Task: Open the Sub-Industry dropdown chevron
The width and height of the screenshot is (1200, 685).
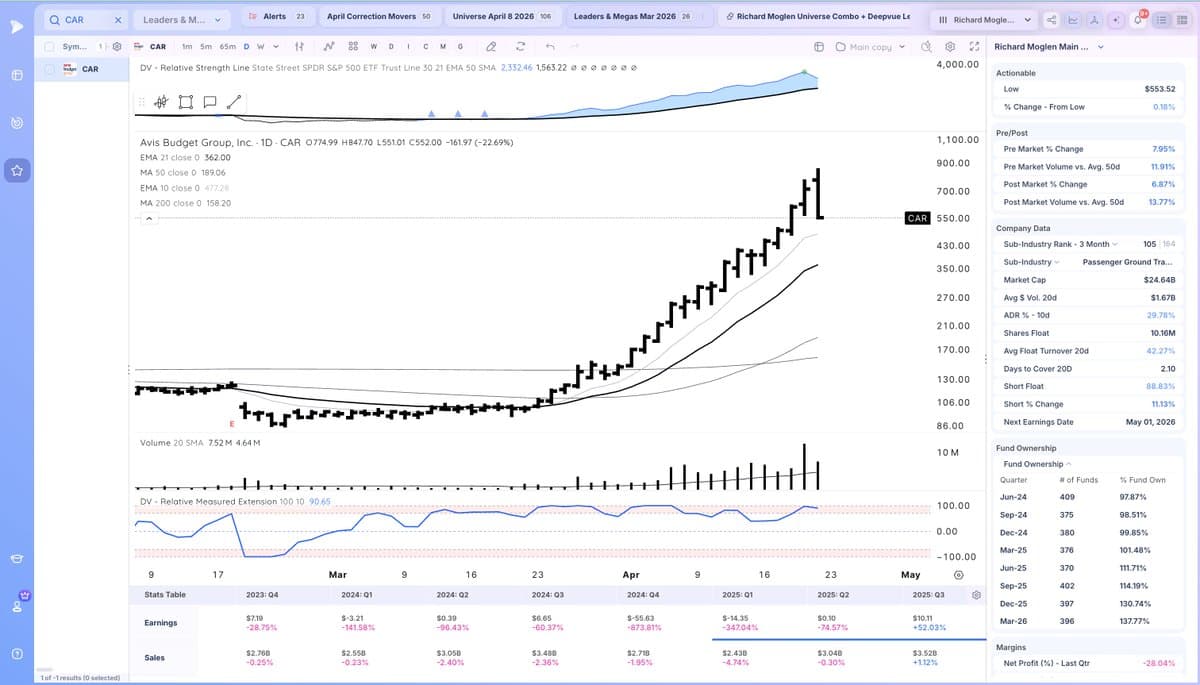Action: [x=1056, y=262]
